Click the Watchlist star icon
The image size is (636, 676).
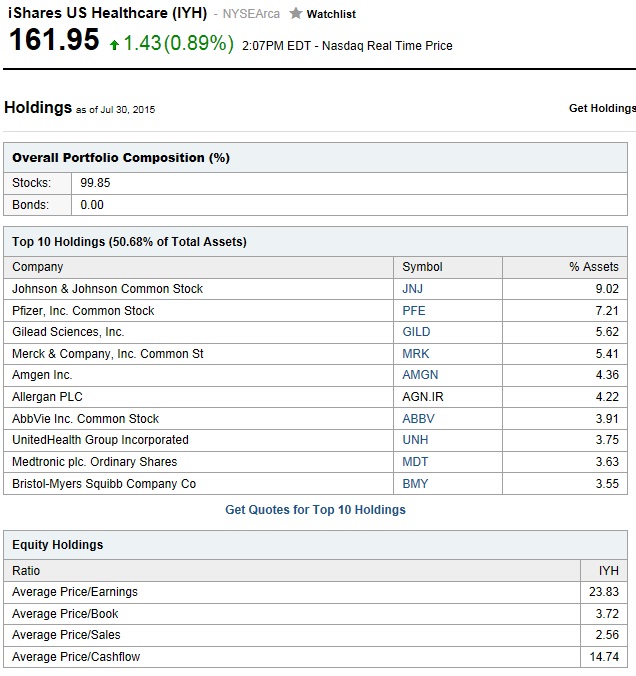pyautogui.click(x=295, y=14)
